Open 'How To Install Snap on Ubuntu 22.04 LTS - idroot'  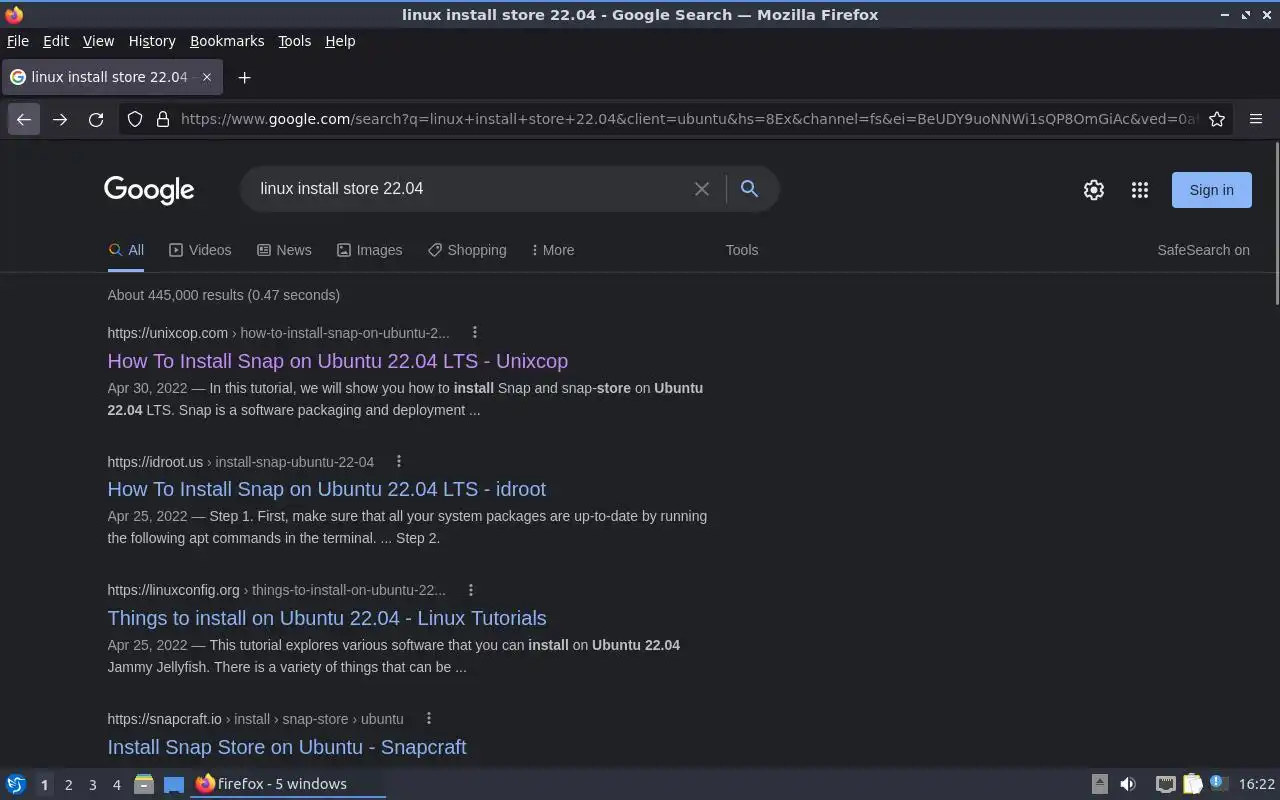coord(326,489)
